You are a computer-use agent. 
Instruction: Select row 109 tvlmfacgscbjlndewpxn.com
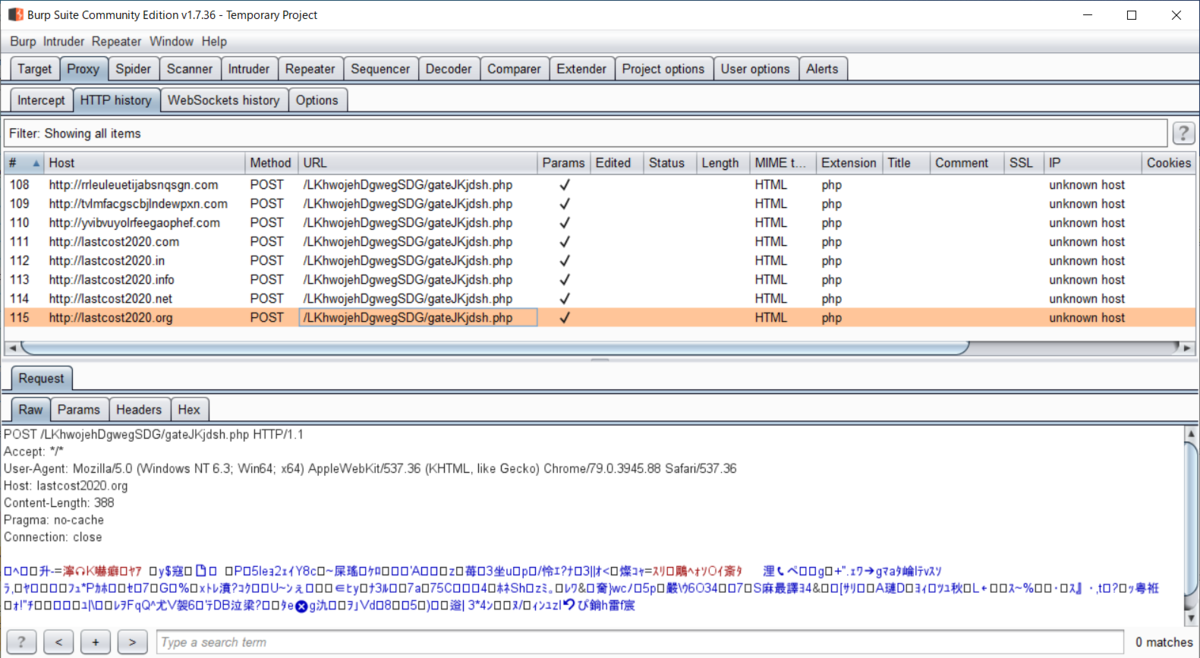pyautogui.click(x=600, y=204)
